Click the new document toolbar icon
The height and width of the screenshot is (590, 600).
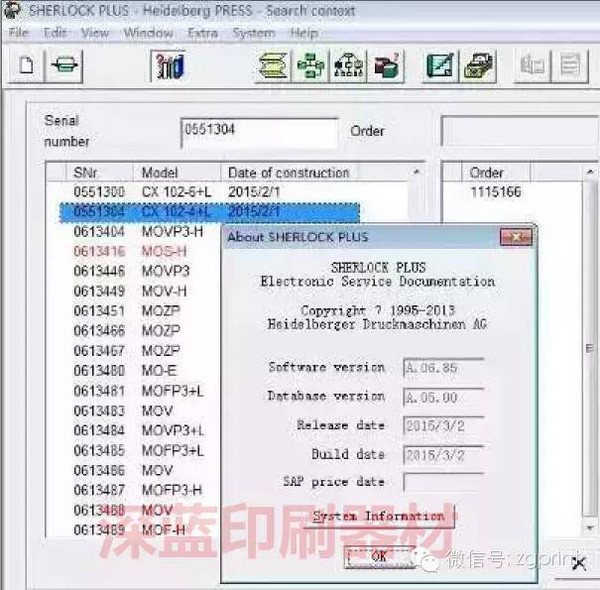(26, 66)
